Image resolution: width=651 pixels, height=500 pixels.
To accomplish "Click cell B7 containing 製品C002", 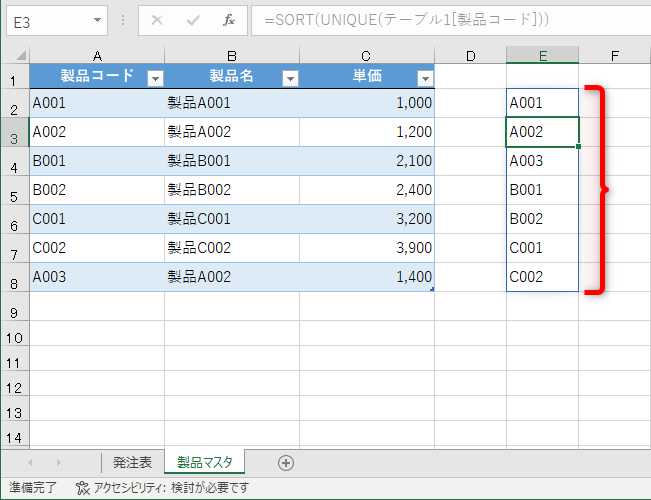I will pos(232,248).
